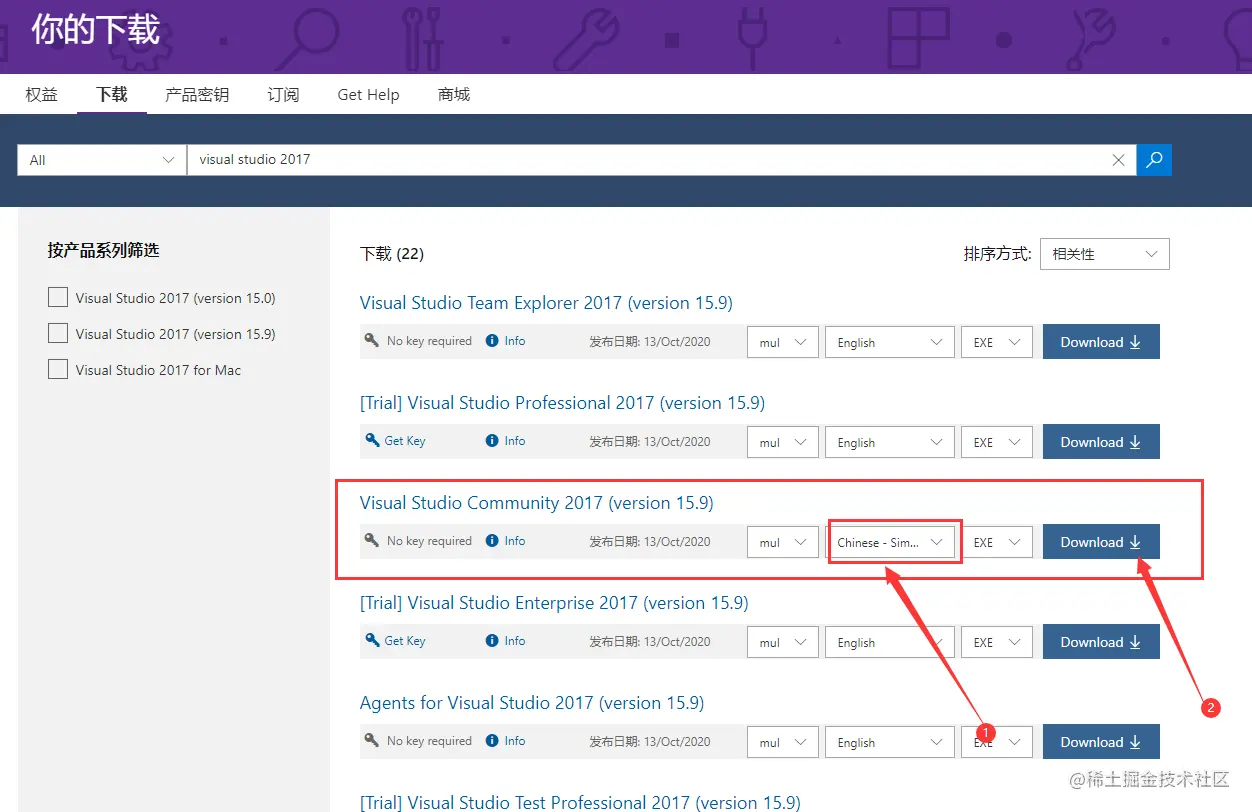Open the mul dropdown for Community 2017
This screenshot has height=812, width=1252.
pyautogui.click(x=783, y=542)
